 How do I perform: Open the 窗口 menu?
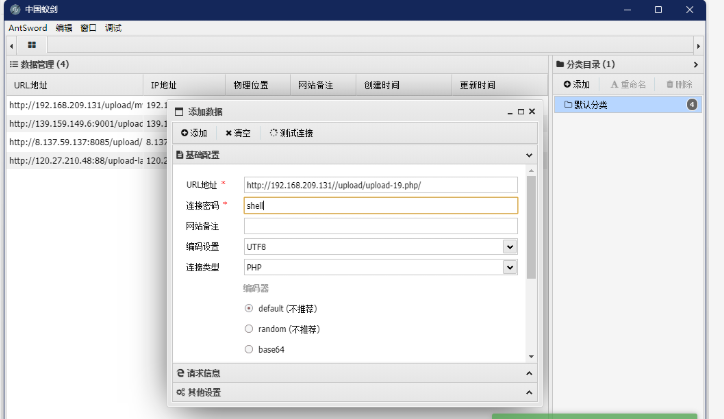tap(88, 28)
